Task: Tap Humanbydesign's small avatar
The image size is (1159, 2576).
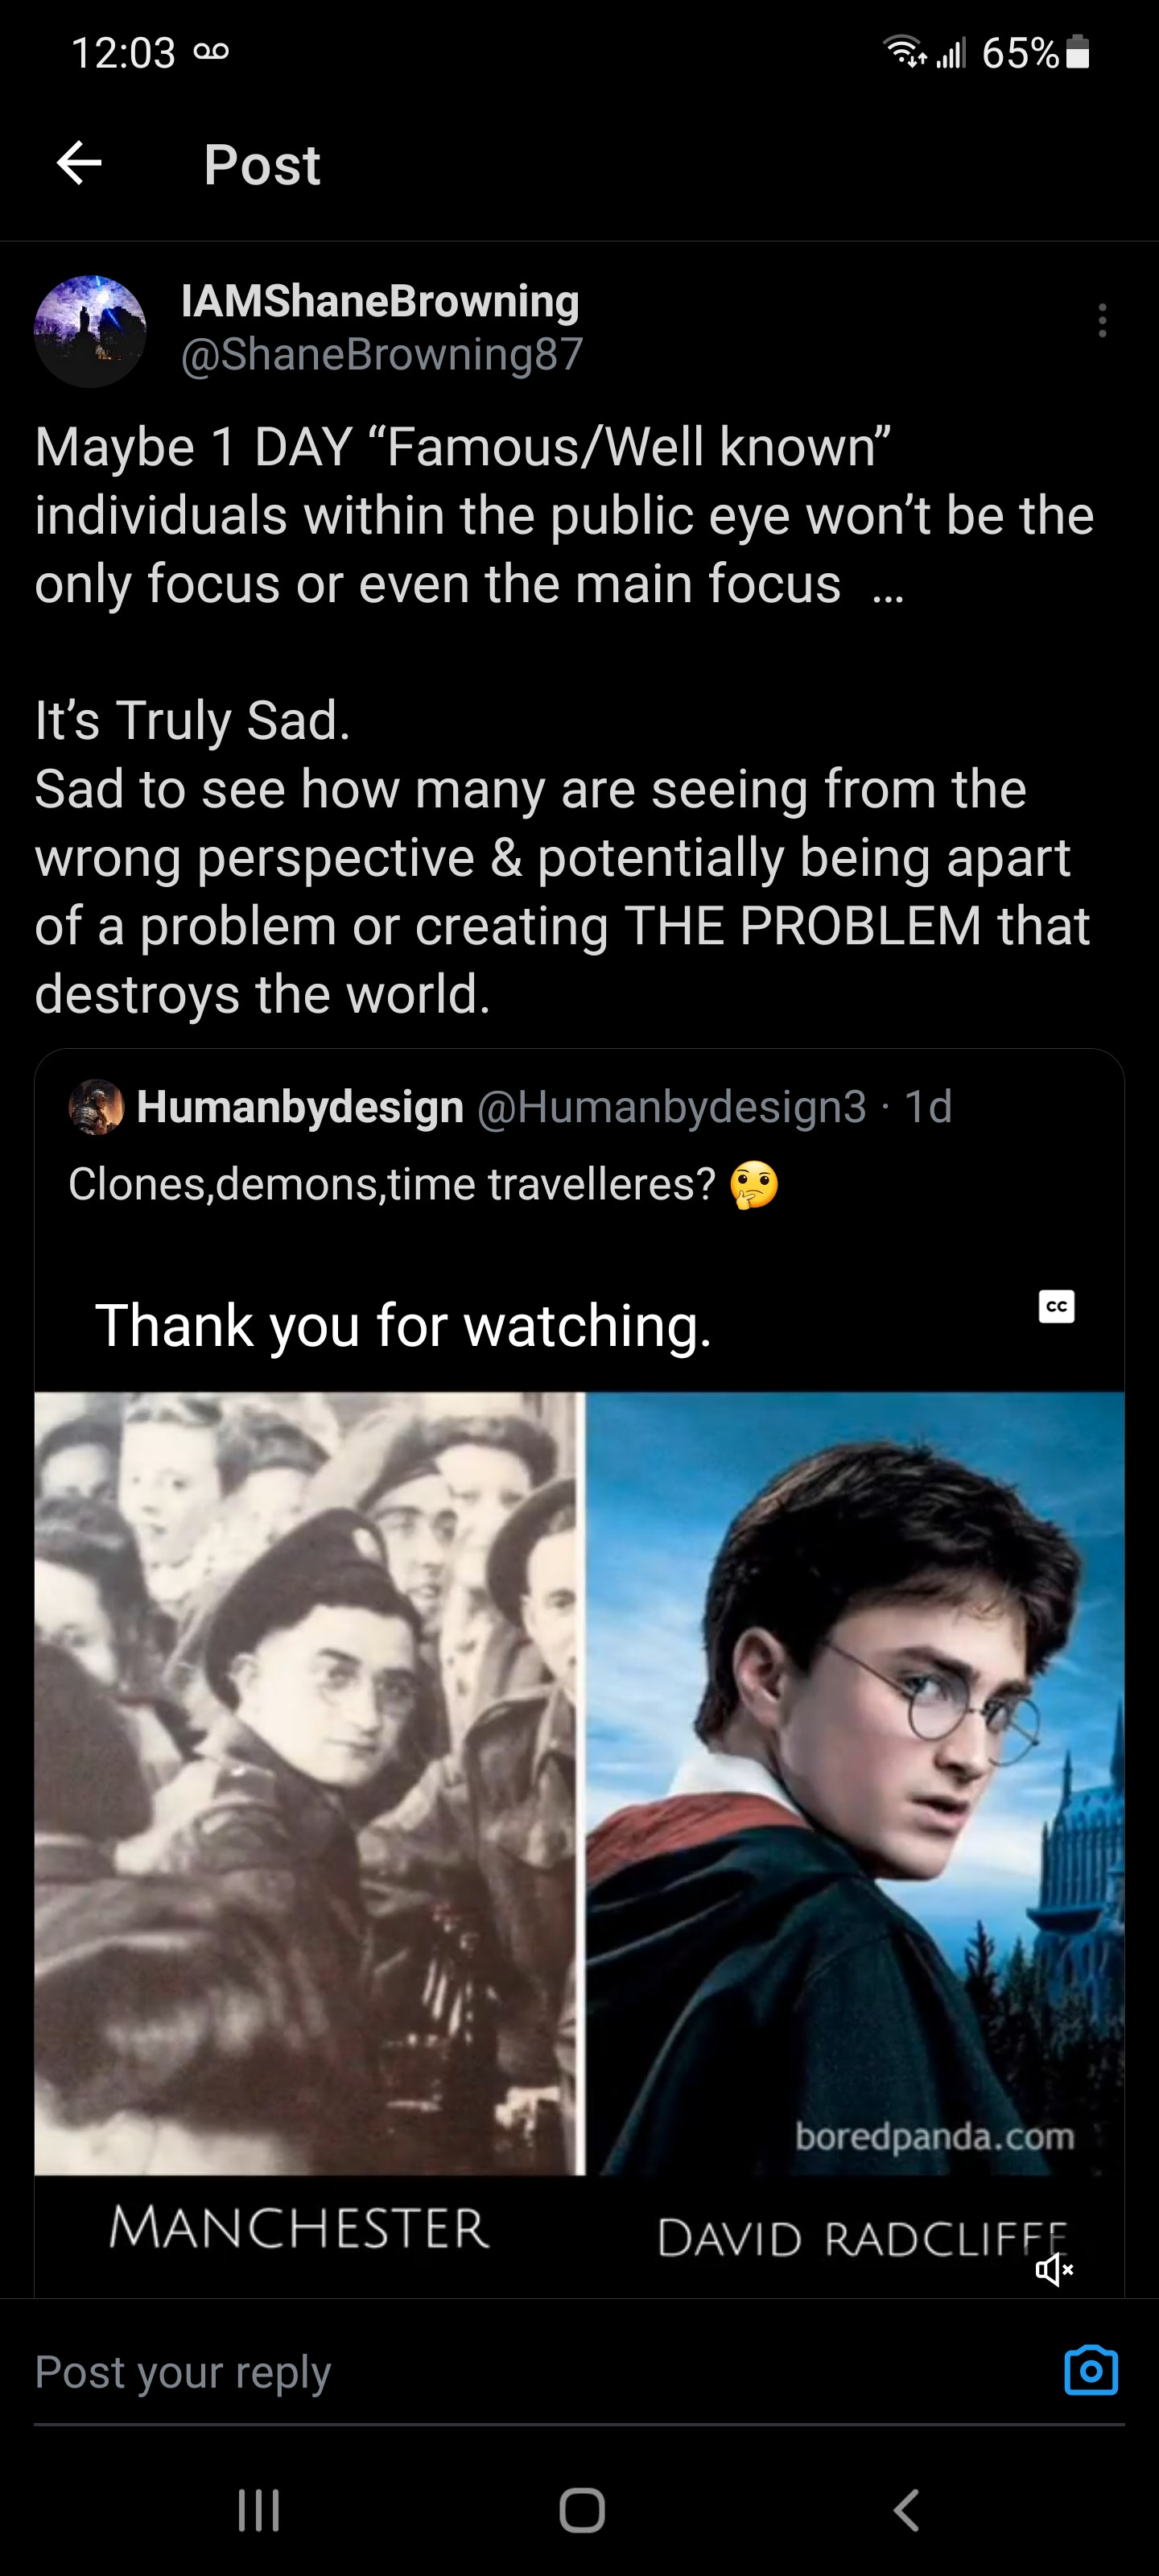Action: pos(96,1107)
